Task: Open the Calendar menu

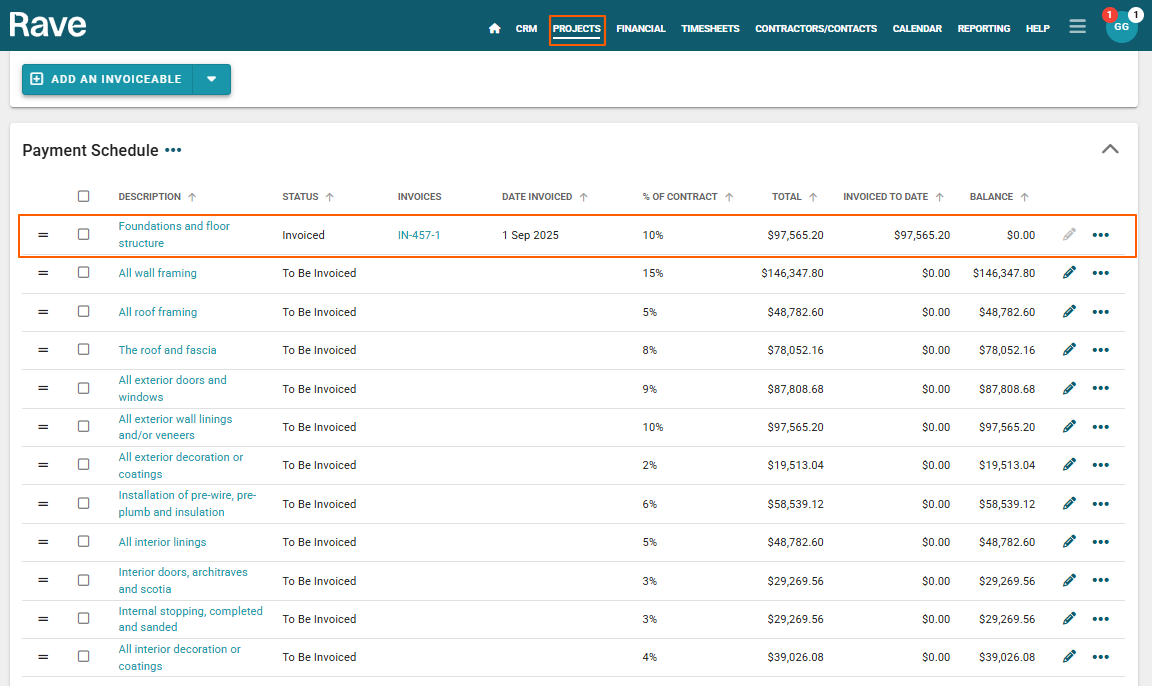Action: point(917,29)
